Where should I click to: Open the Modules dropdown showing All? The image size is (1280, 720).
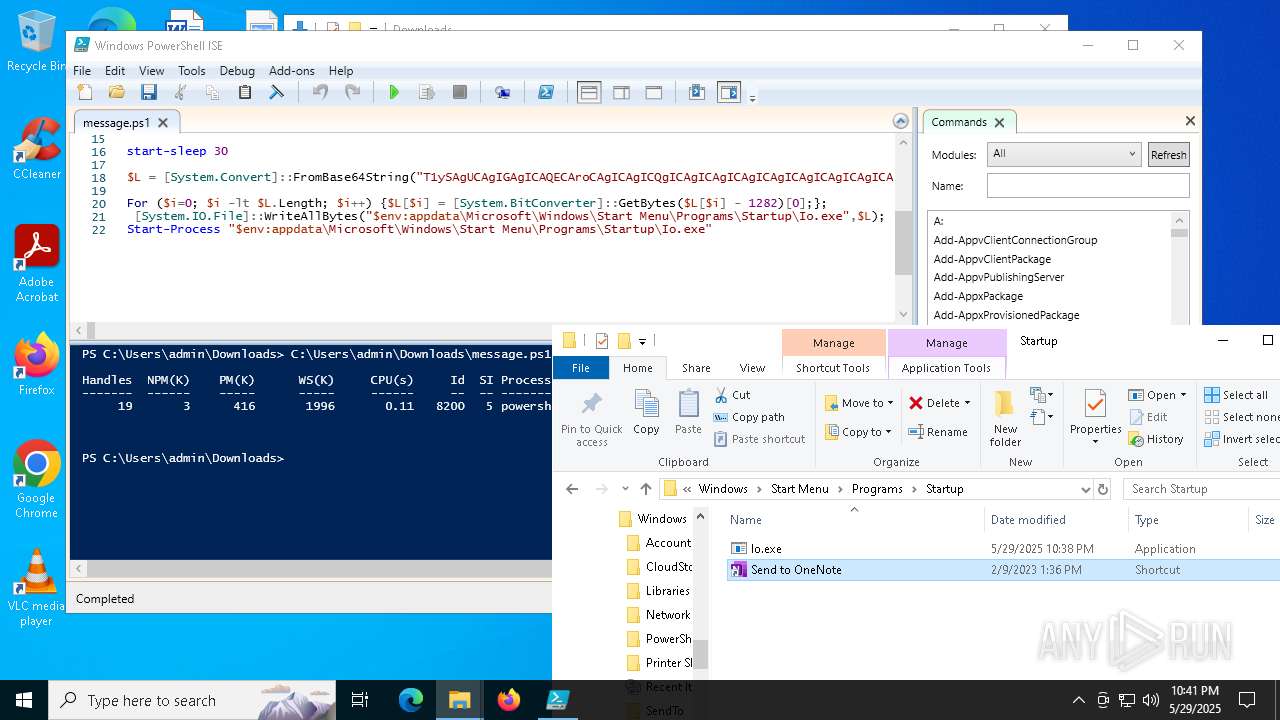coord(1063,154)
